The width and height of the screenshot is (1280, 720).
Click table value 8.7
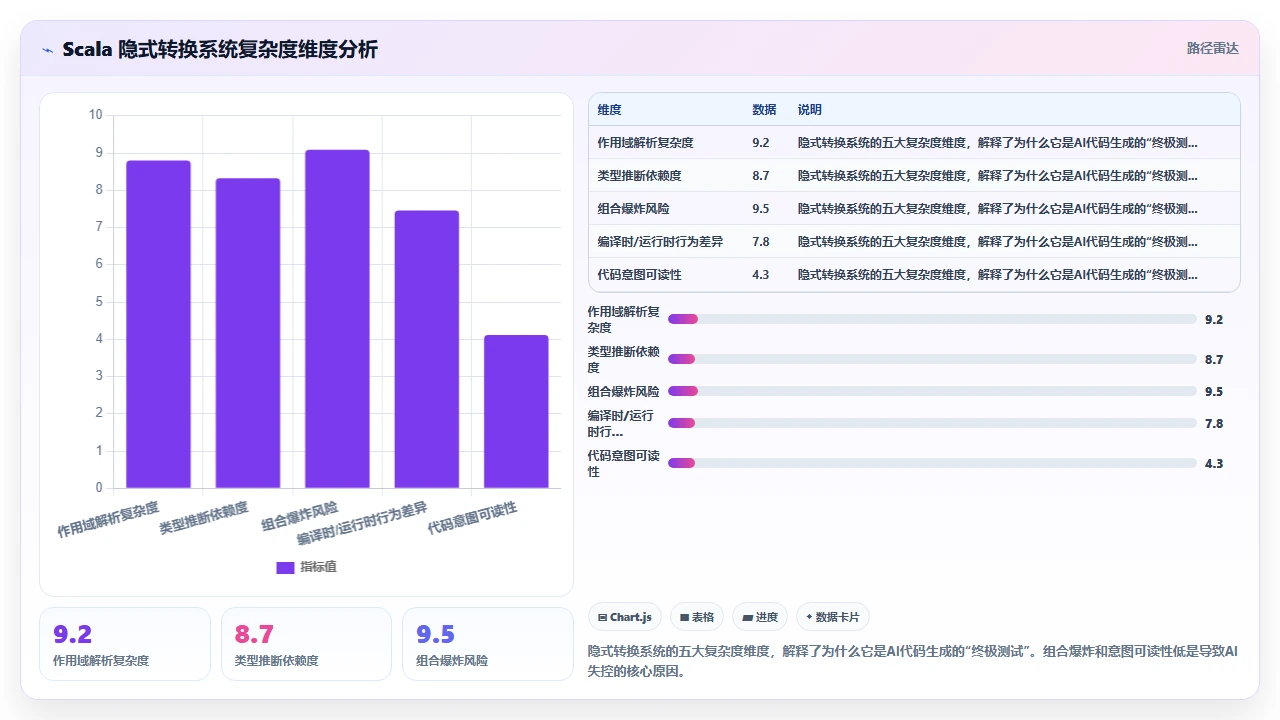coord(761,176)
